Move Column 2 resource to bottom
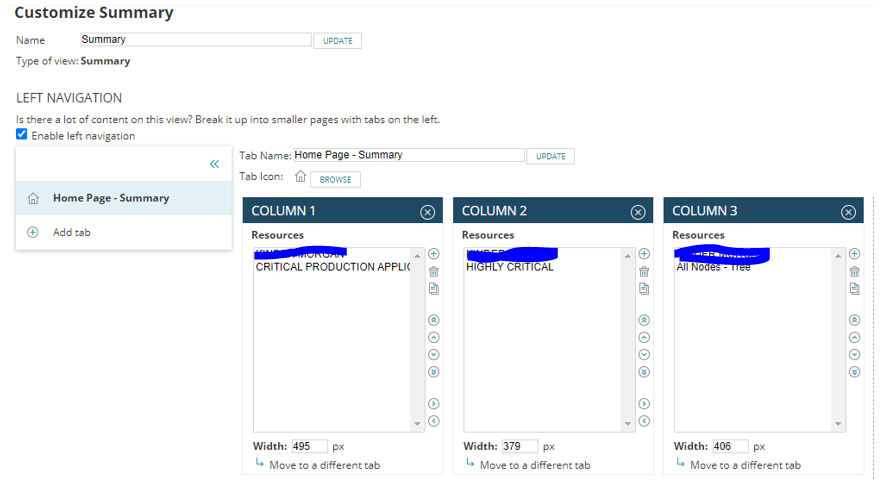The image size is (896, 497). click(644, 372)
